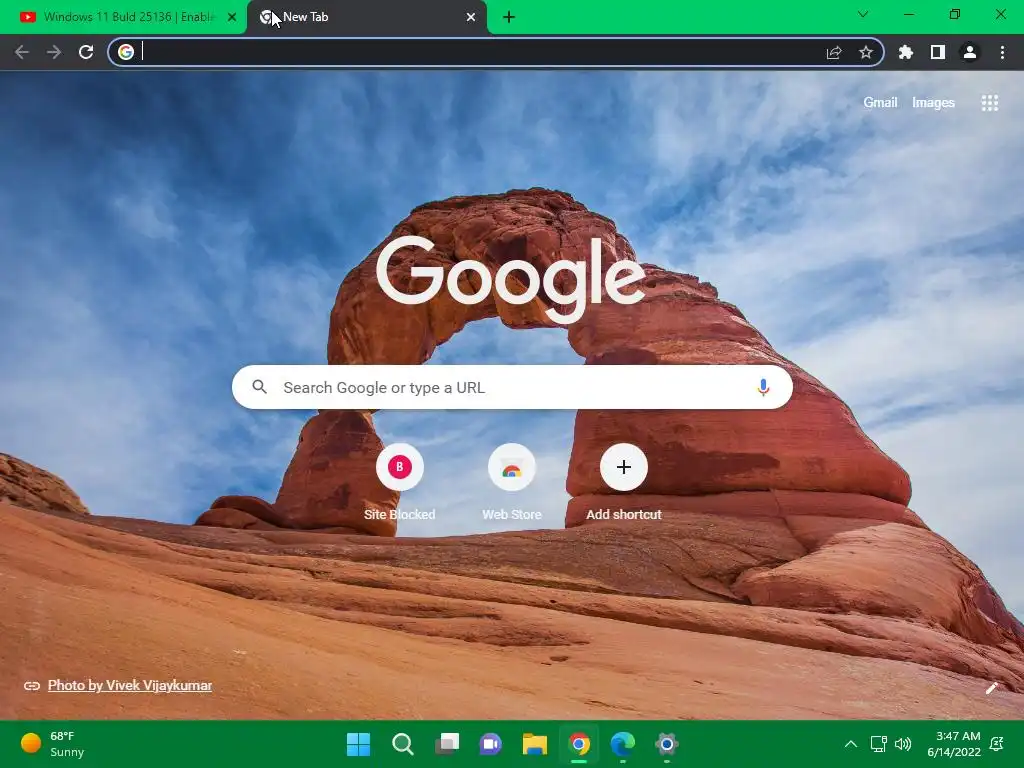Select the New Tab tab
The height and width of the screenshot is (768, 1024).
tap(366, 17)
